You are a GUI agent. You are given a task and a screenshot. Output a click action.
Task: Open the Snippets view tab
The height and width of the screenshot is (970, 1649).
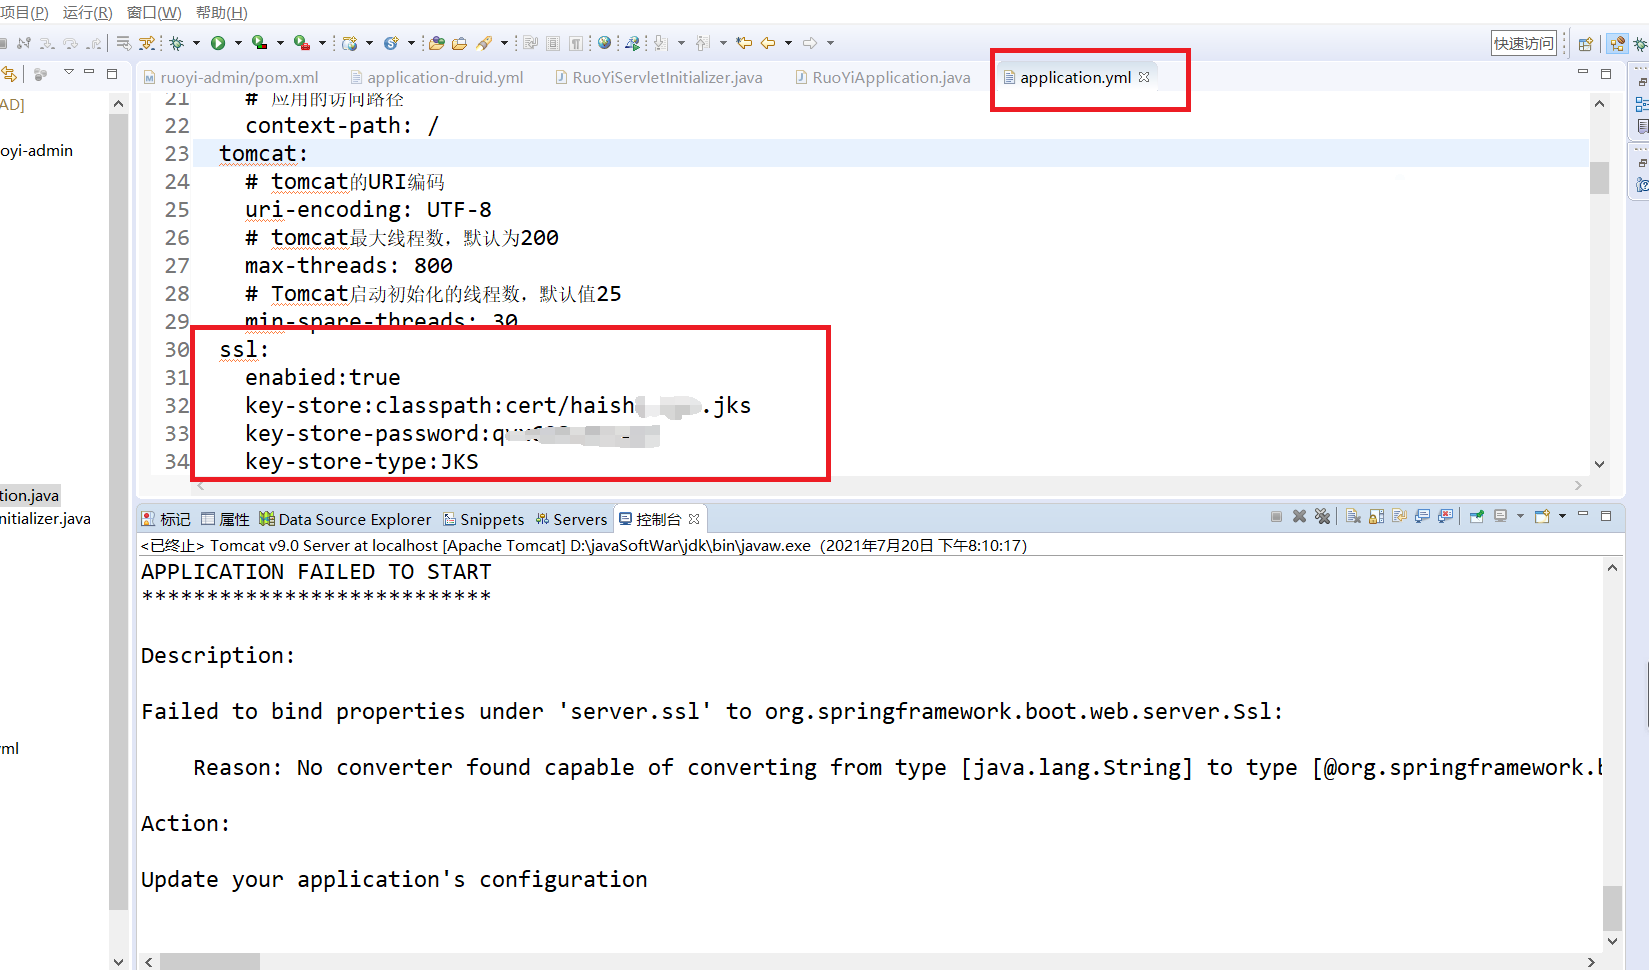pos(484,519)
